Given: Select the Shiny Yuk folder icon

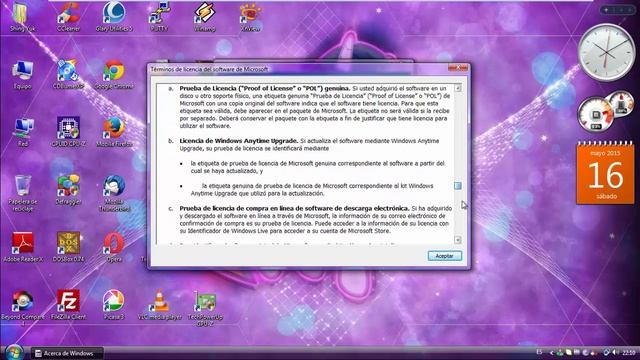Looking at the screenshot, I should point(22,16).
